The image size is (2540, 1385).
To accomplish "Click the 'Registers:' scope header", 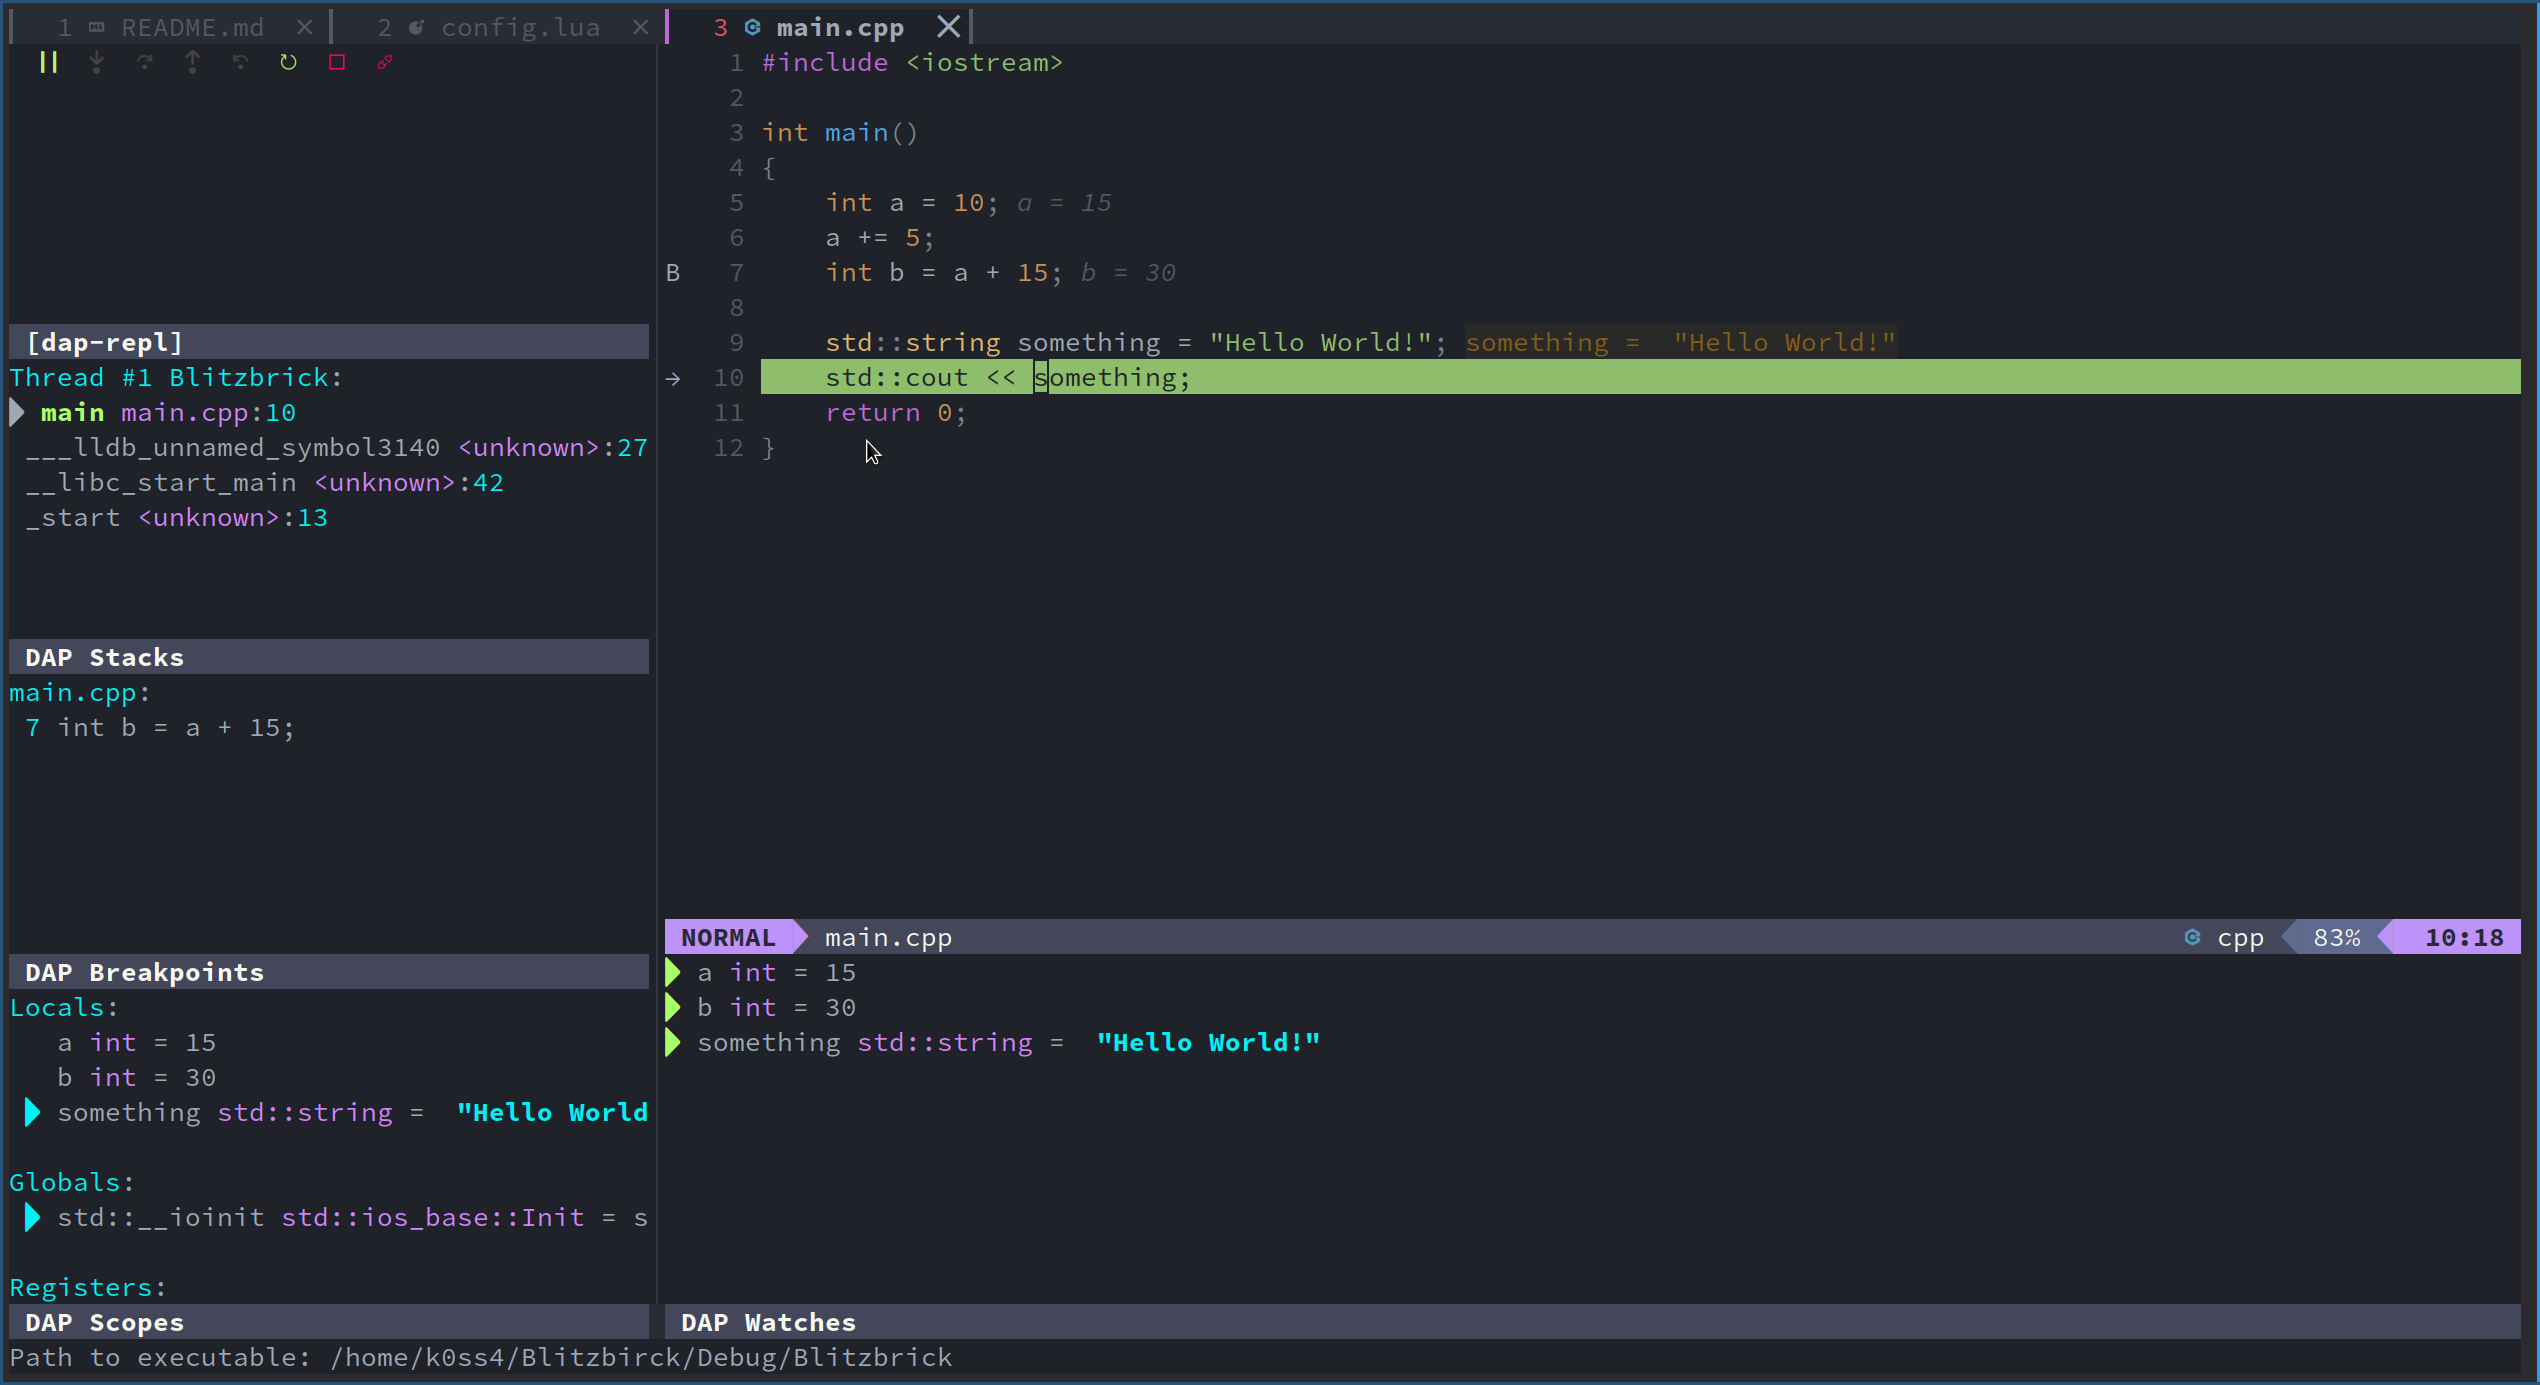I will tap(88, 1287).
